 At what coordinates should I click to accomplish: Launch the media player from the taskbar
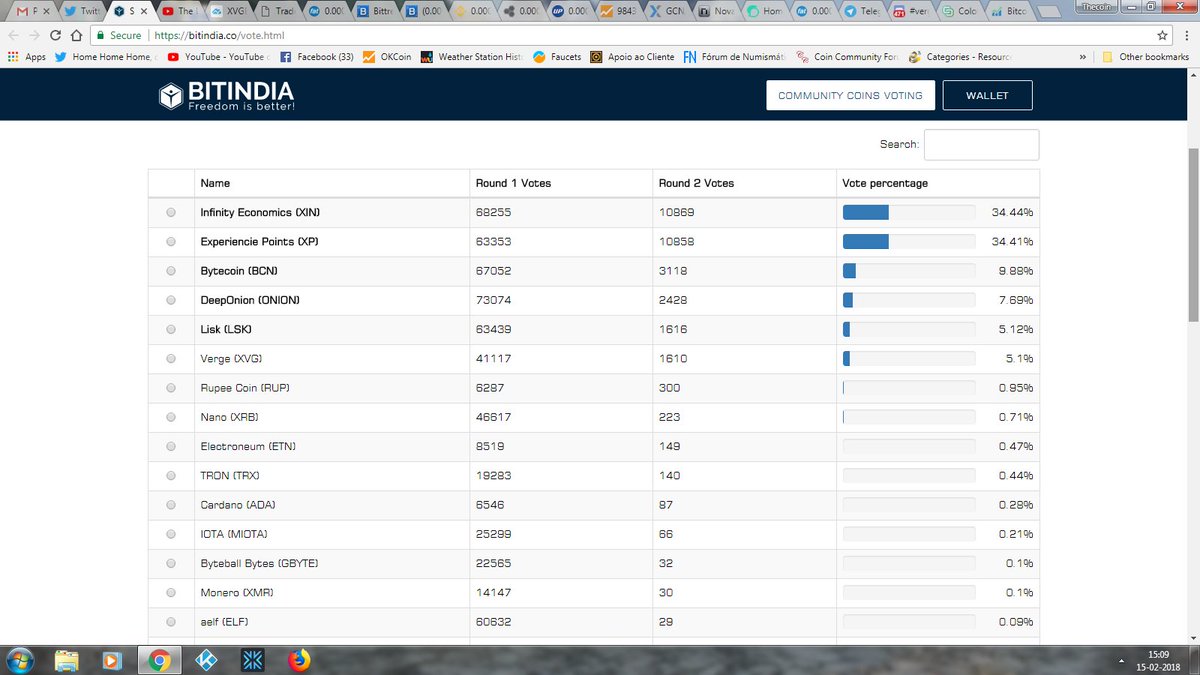113,660
